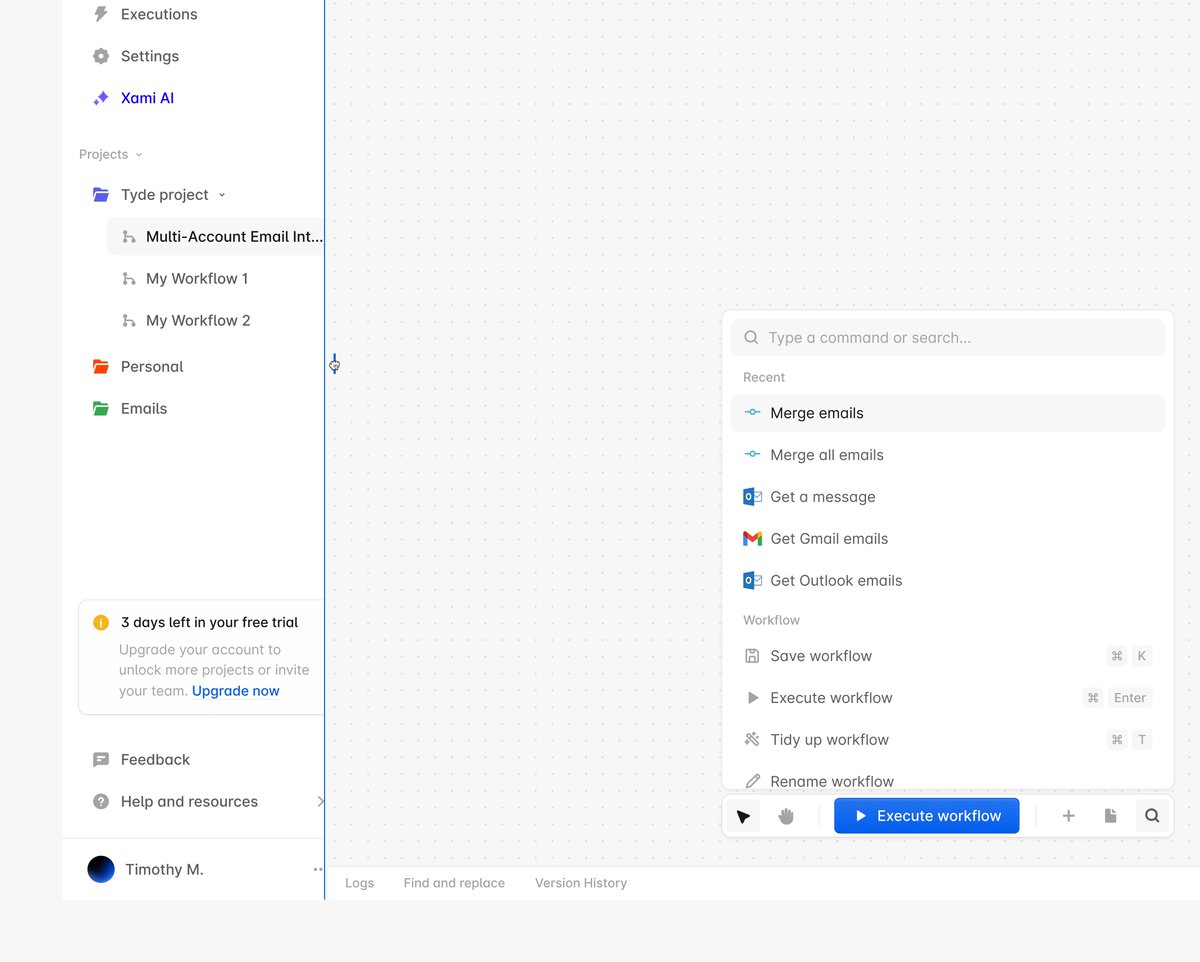Open the Settings section
Viewport: 1200px width, 962px height.
(149, 56)
